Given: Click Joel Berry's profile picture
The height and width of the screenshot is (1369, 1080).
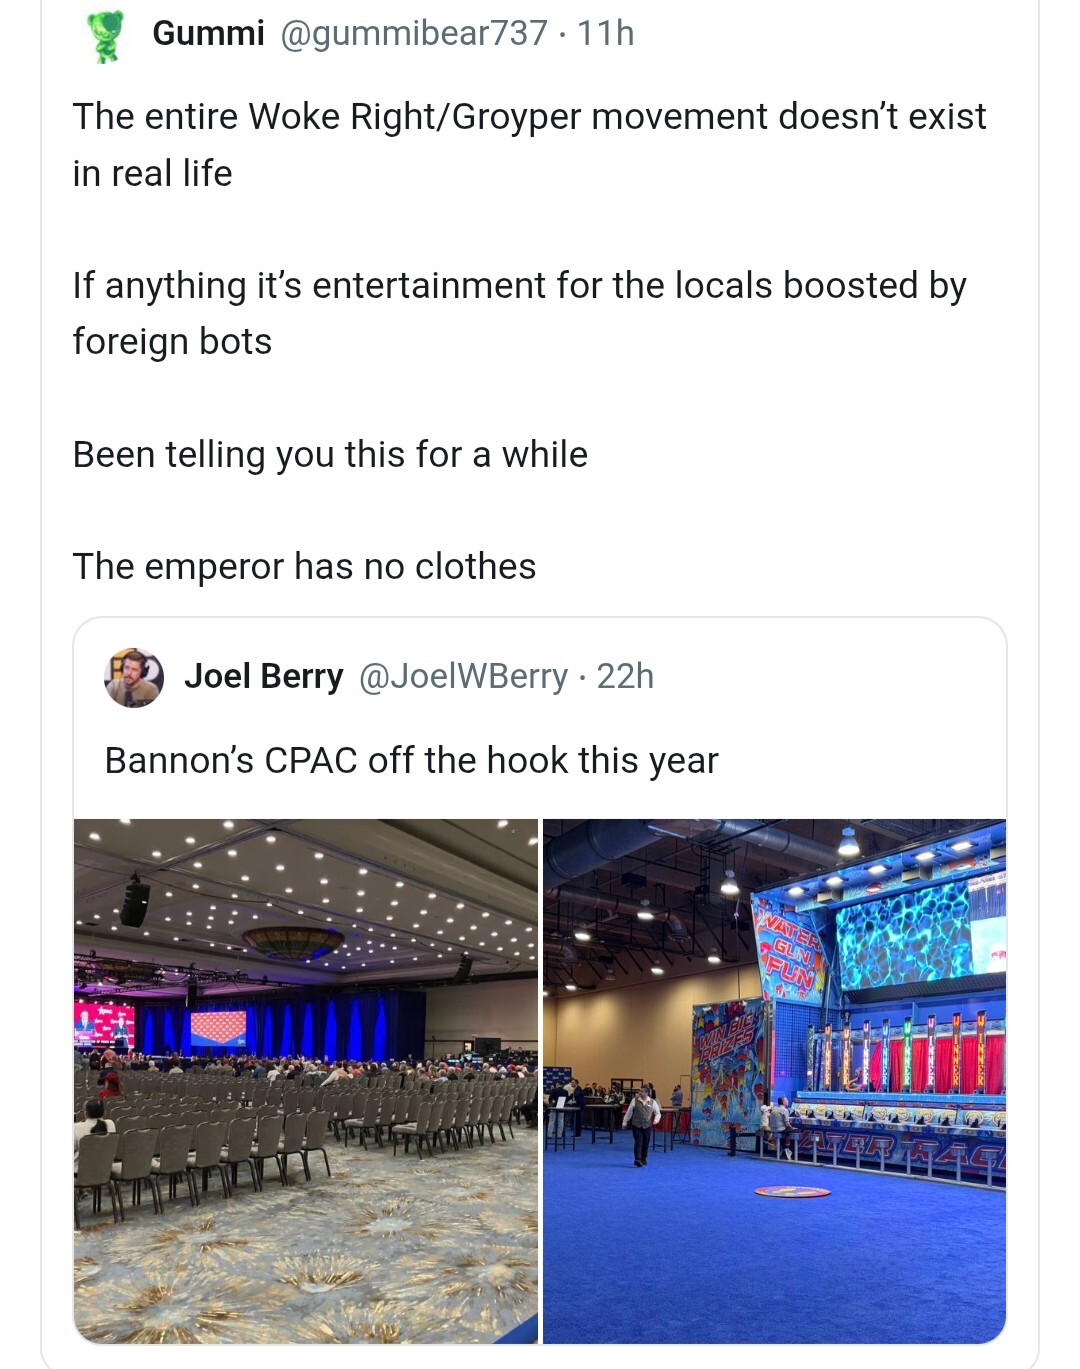Looking at the screenshot, I should pos(133,677).
